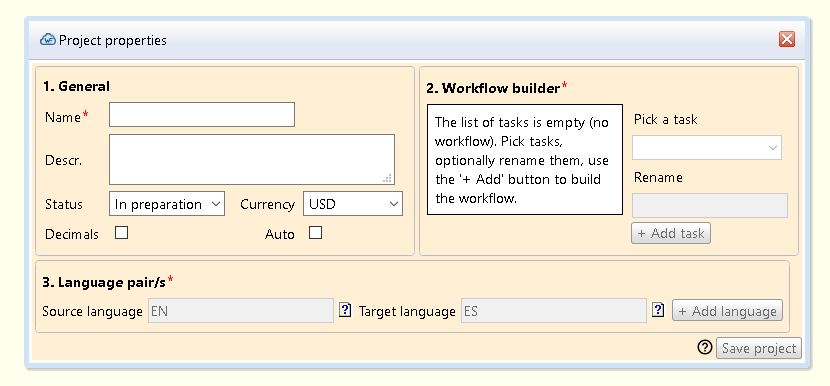Select the Target language field showing ES
830x386 pixels.
[x=554, y=311]
